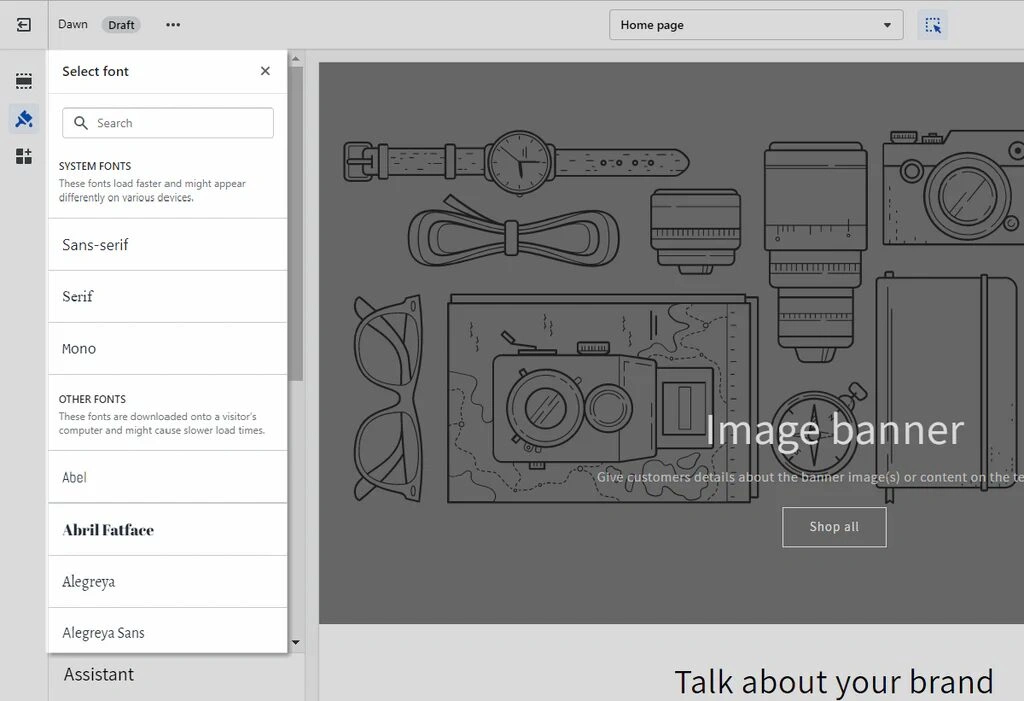Viewport: 1024px width, 701px height.
Task: Open the three-dot theme actions menu
Action: coord(173,25)
